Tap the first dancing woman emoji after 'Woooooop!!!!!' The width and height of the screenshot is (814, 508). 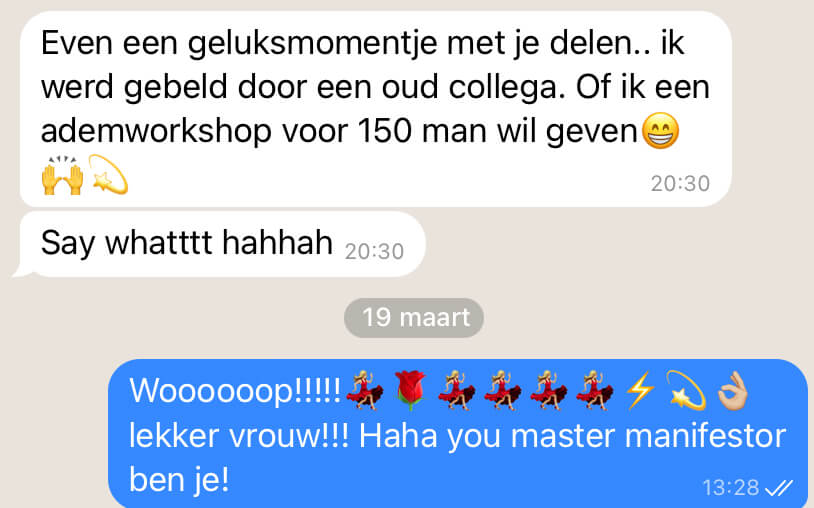(x=364, y=391)
